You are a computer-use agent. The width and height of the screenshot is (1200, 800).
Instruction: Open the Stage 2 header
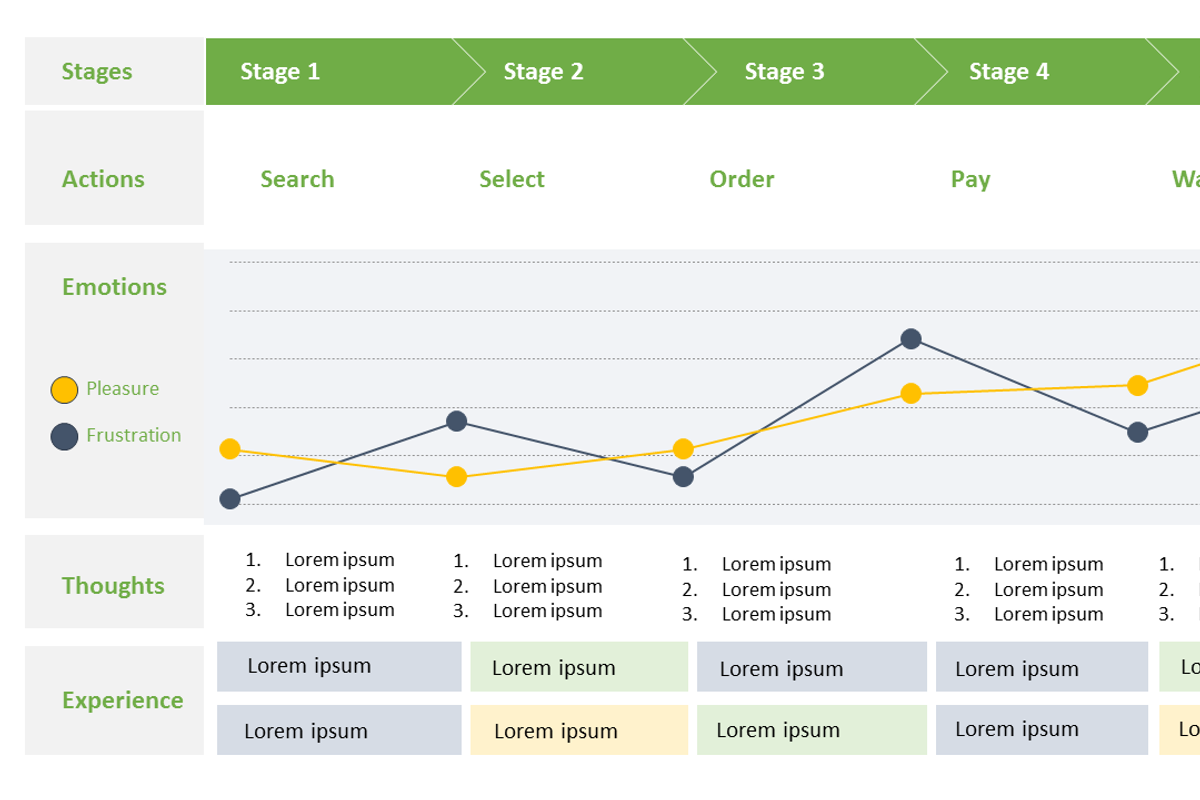[545, 71]
